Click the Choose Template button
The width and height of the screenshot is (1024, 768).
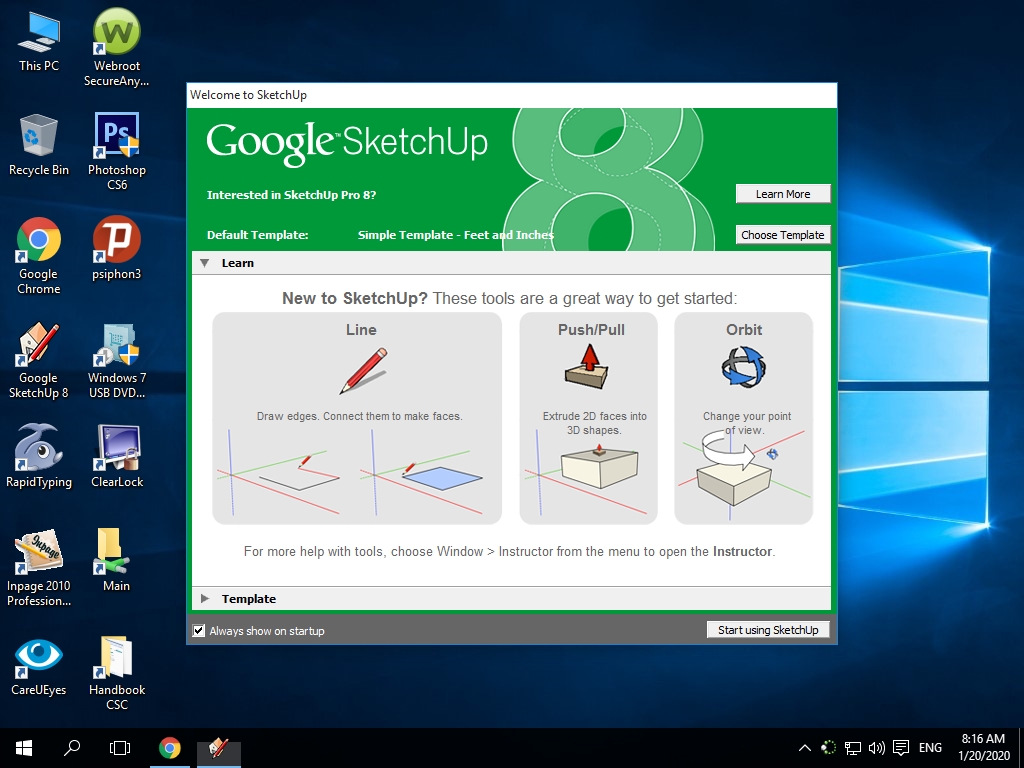point(783,235)
